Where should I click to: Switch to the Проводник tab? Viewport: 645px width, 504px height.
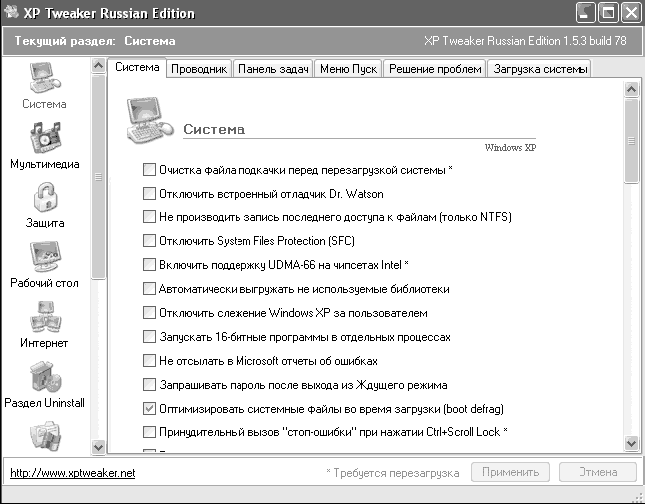click(x=199, y=69)
